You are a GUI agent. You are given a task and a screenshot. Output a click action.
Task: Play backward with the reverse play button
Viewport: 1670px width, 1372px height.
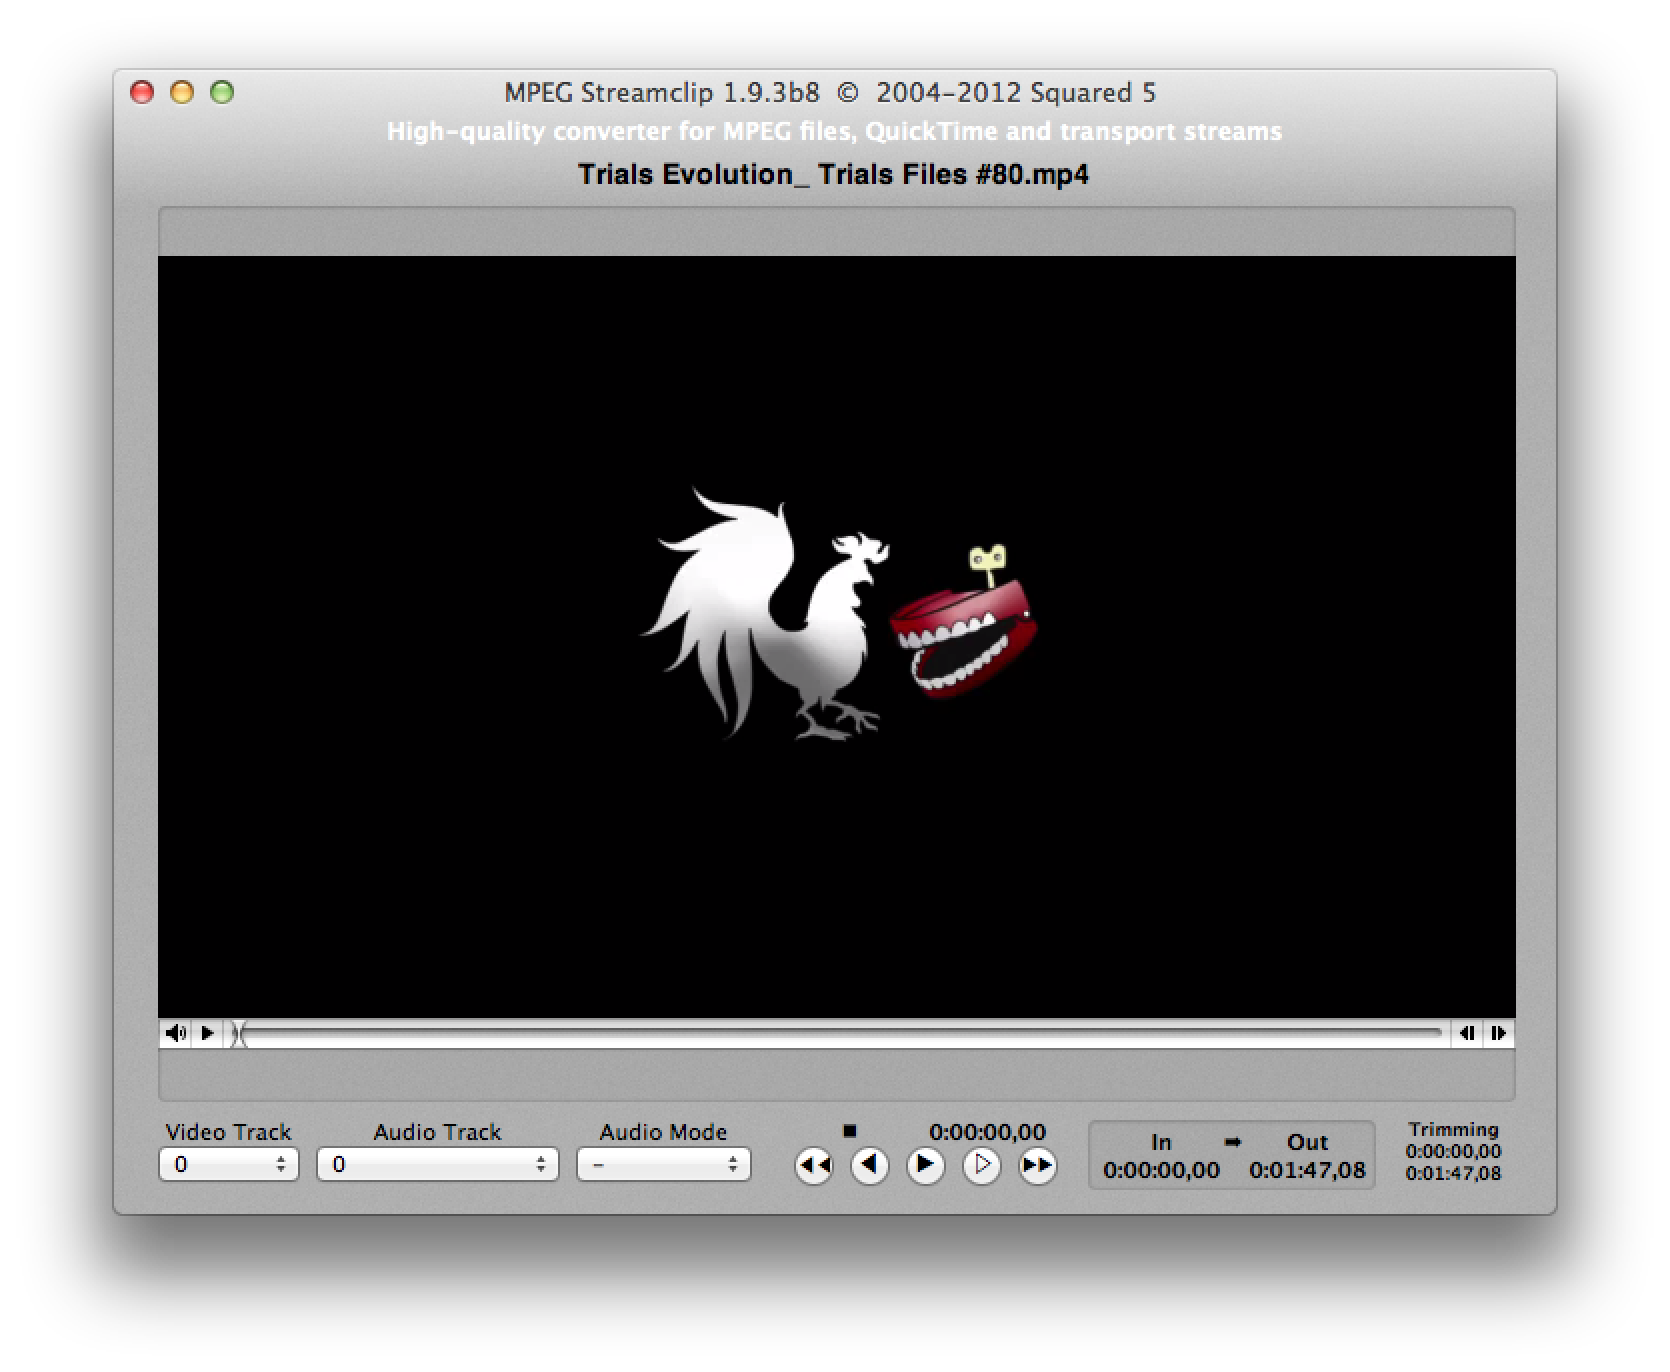point(870,1165)
